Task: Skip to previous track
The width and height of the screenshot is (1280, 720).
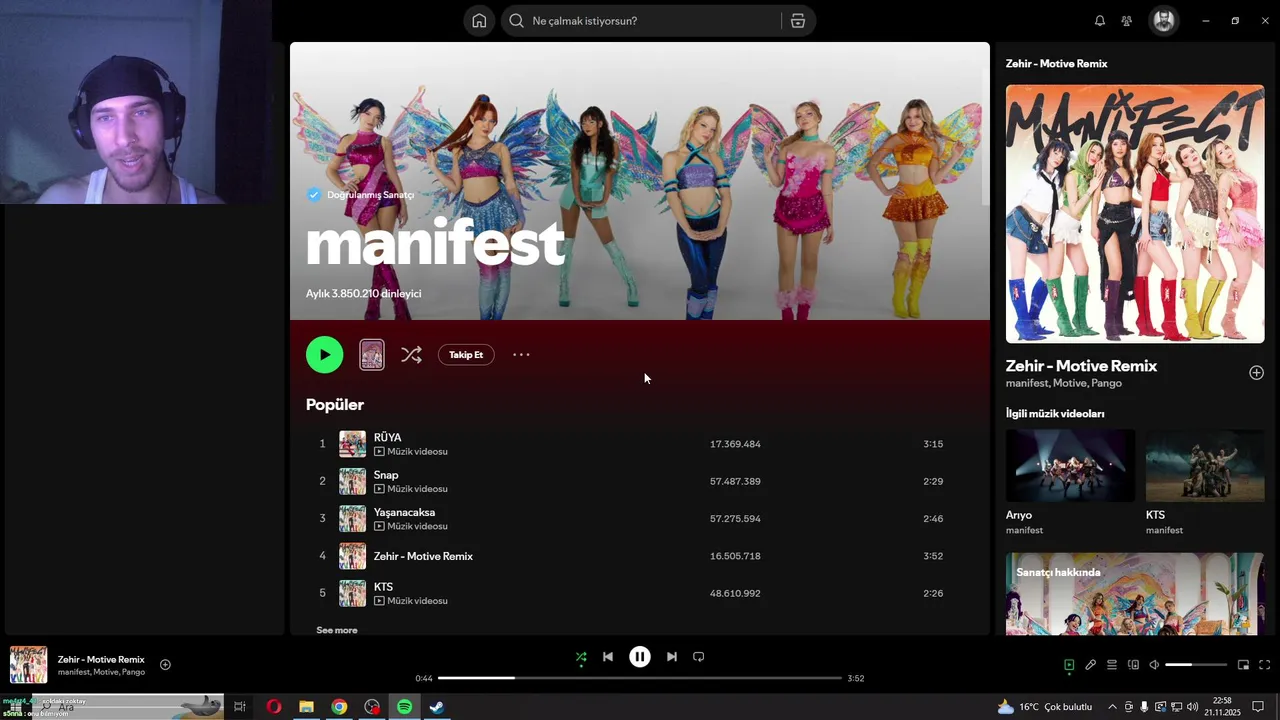Action: tap(608, 657)
